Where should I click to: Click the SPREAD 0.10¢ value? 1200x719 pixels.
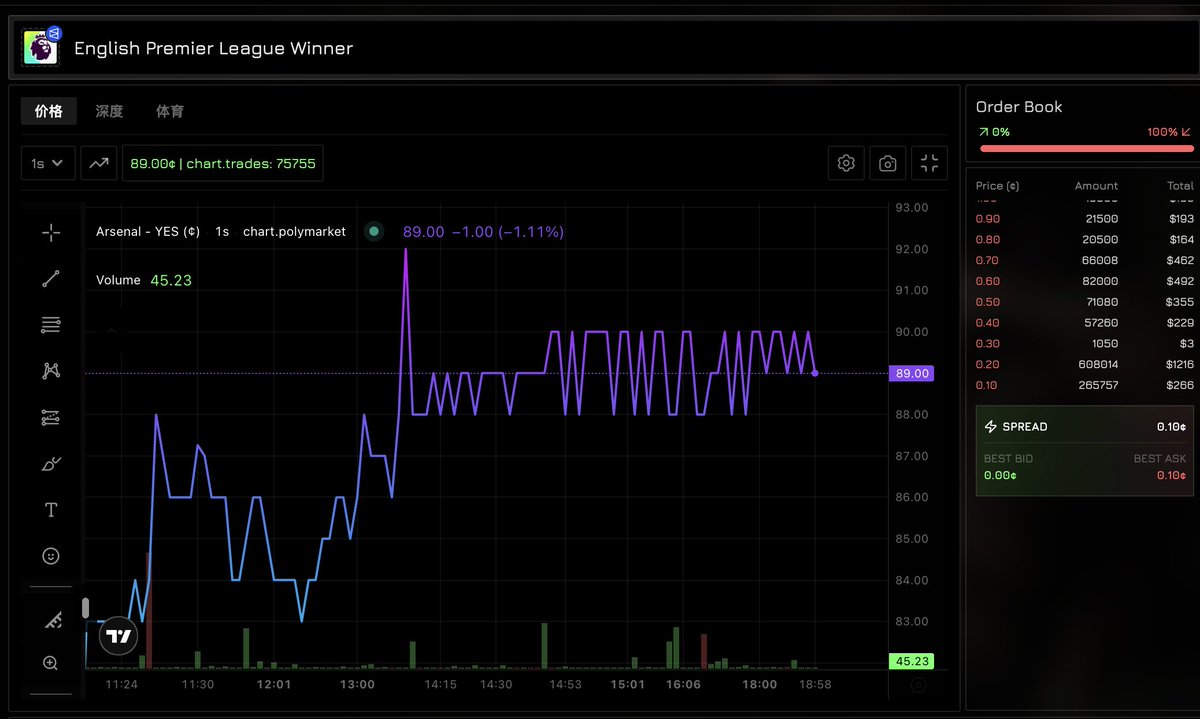pos(1172,427)
